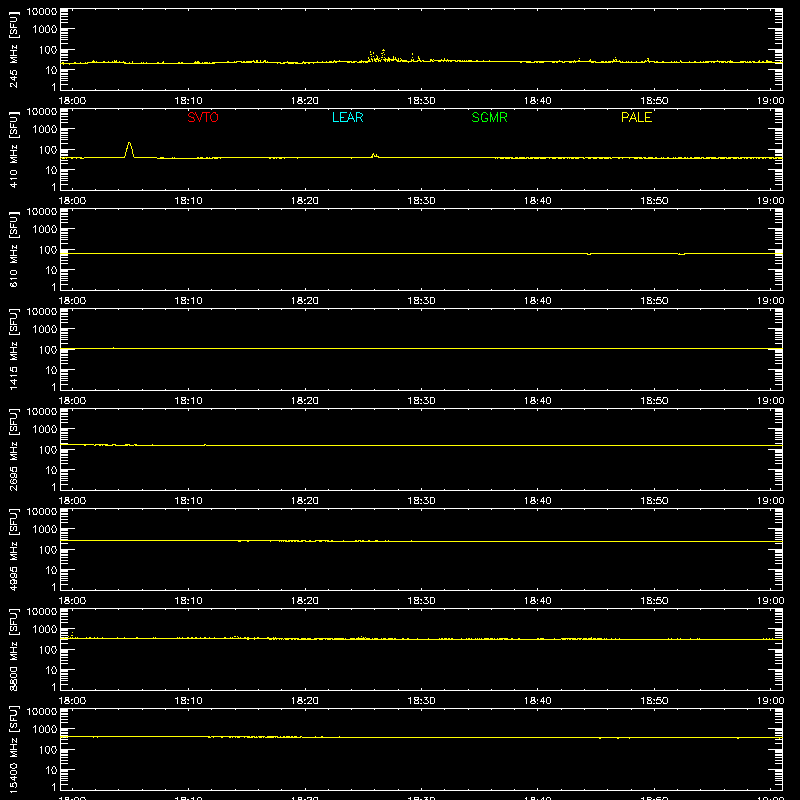Select the 15400 MHz [SFU] axis title
800x800 pixels.
click(x=13, y=750)
